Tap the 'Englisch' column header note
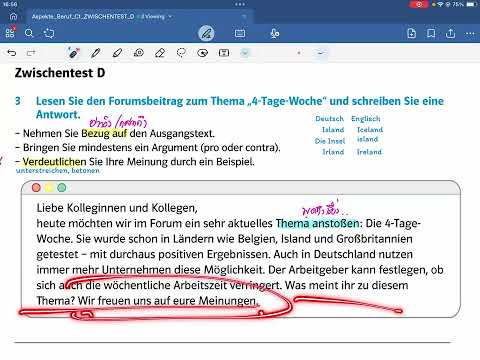The width and height of the screenshot is (480, 360). (x=366, y=119)
